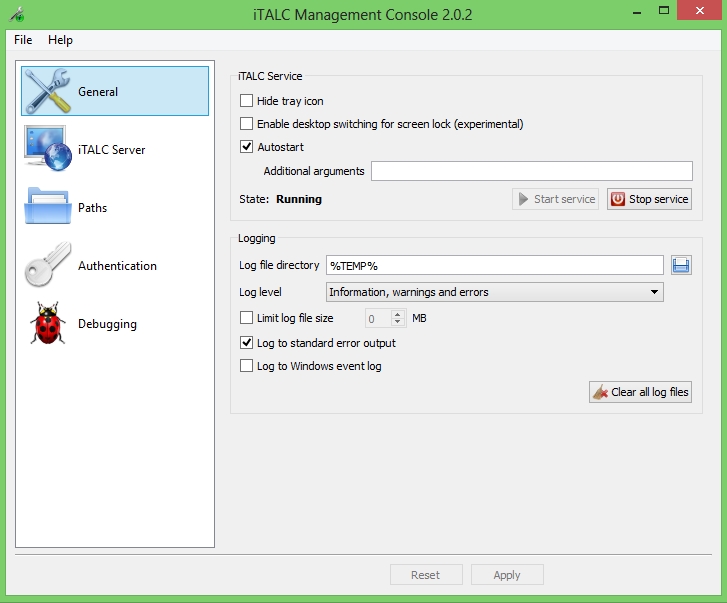727x603 pixels.
Task: Enable Log to Windows event log
Action: tap(246, 366)
